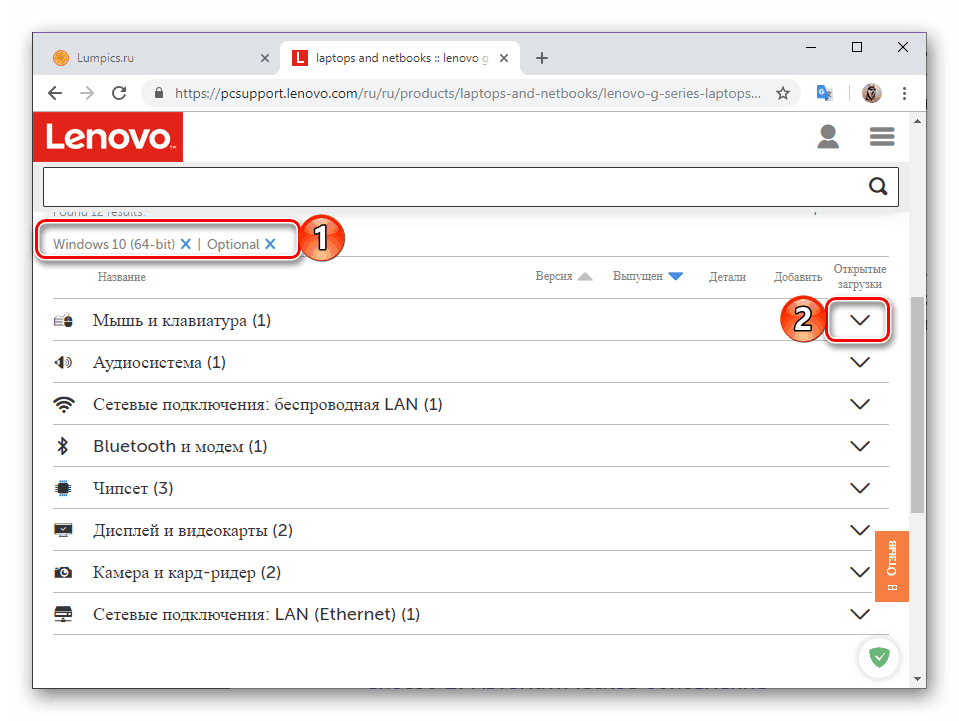This screenshot has width=959, height=721.
Task: Click the page vertical scrollbar thumb
Action: tap(917, 404)
